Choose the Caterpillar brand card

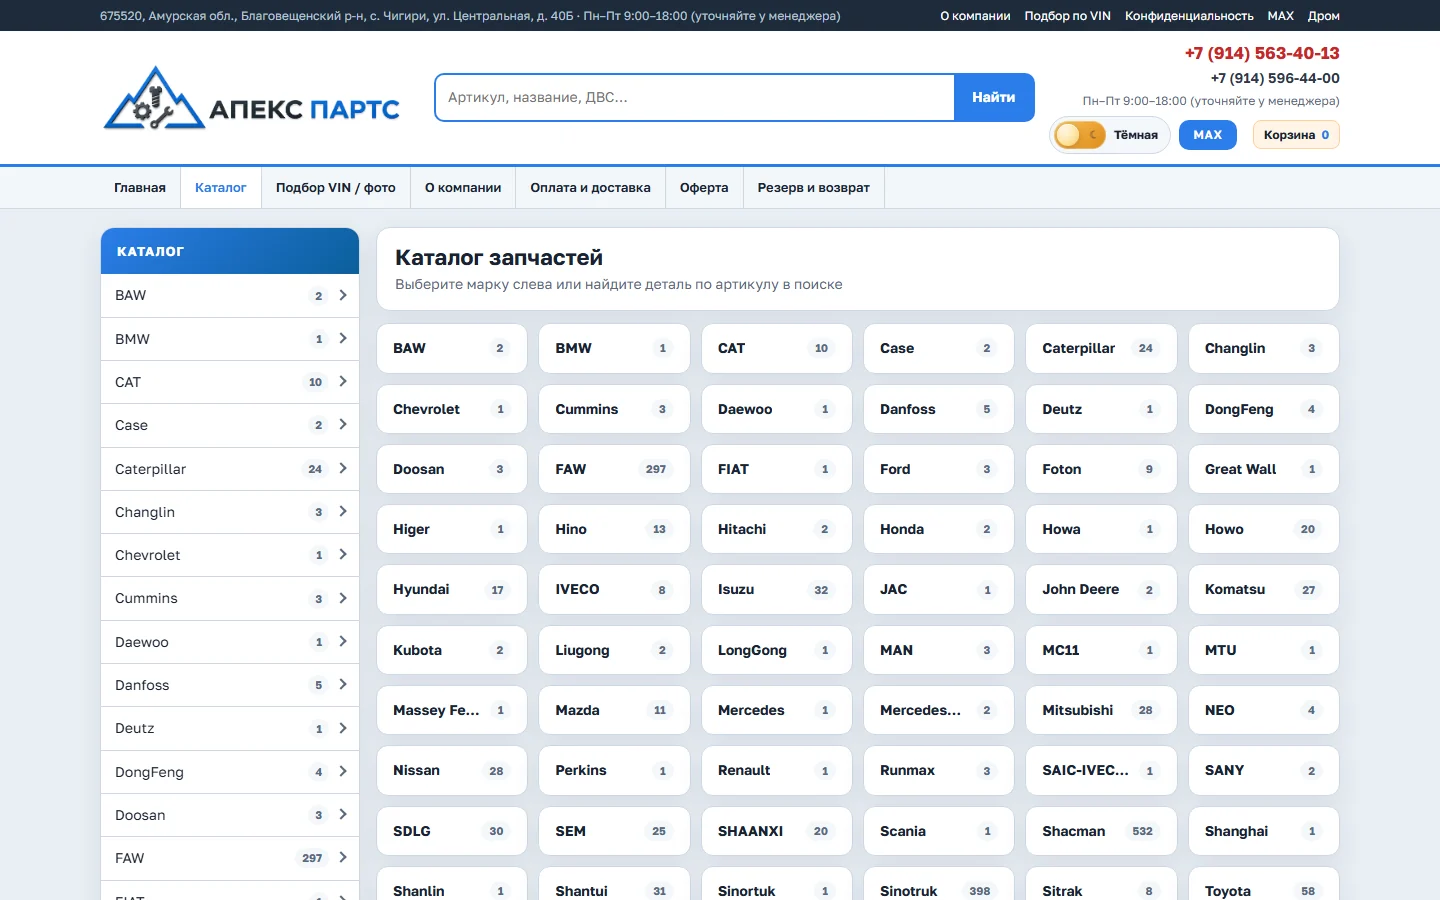(x=1101, y=348)
